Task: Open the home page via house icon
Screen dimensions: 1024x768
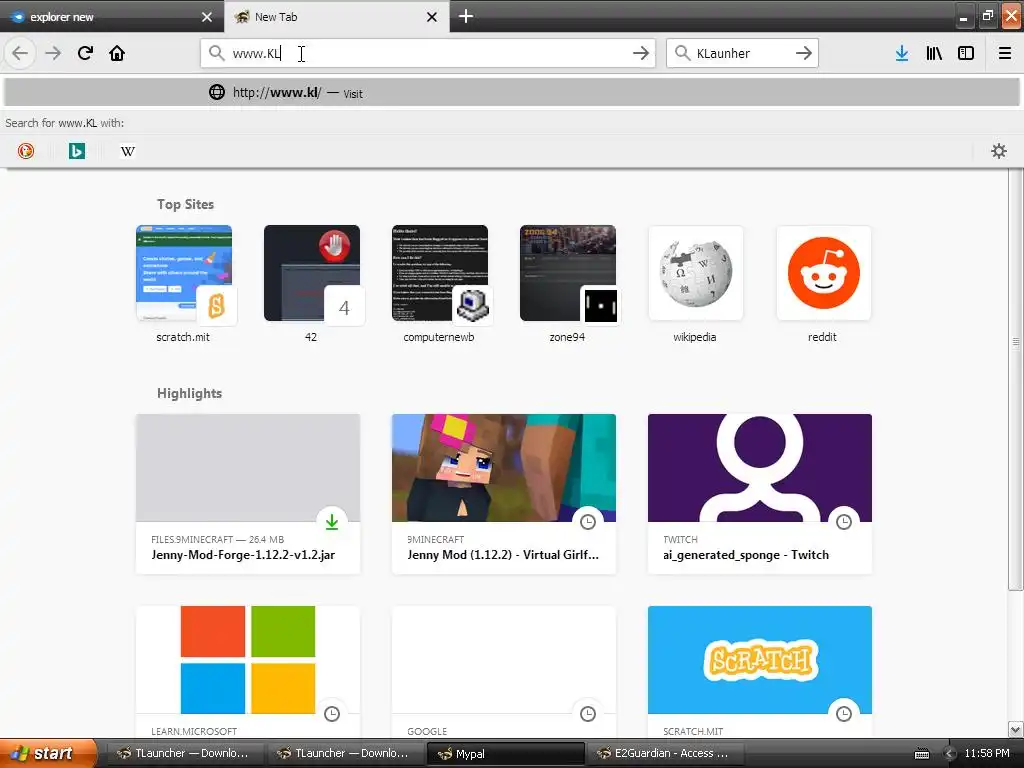Action: 117,53
